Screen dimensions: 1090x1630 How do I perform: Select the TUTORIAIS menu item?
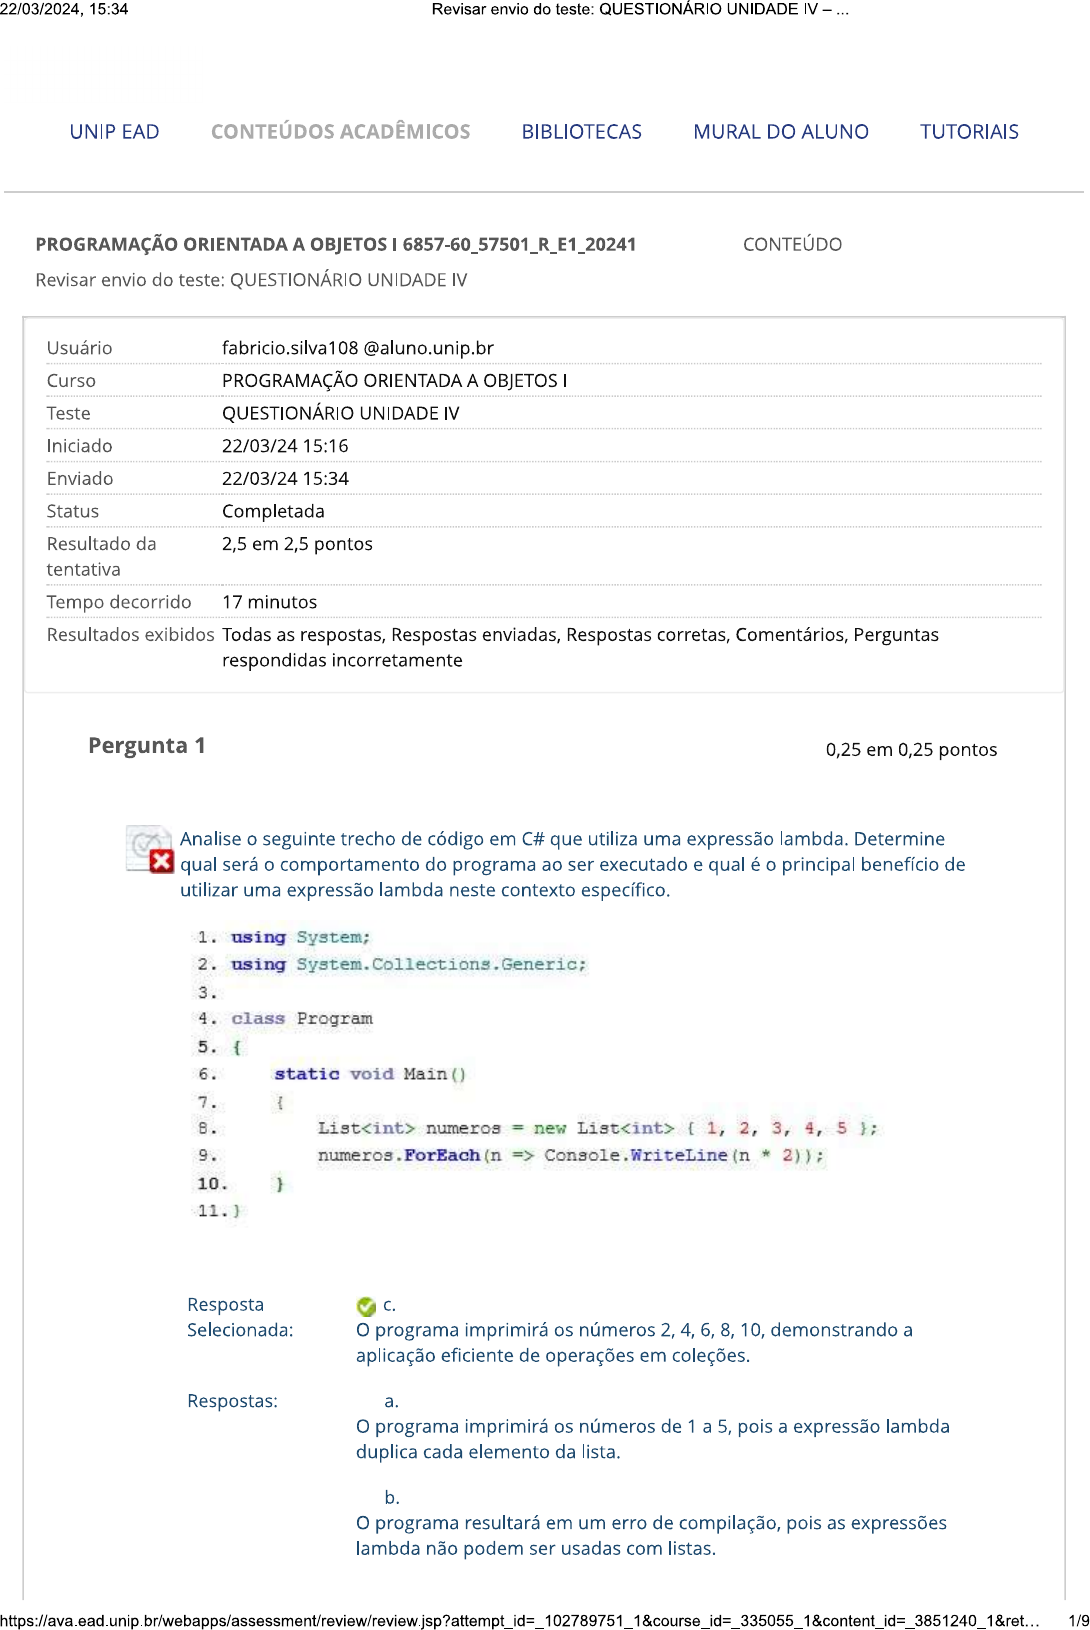pos(968,132)
